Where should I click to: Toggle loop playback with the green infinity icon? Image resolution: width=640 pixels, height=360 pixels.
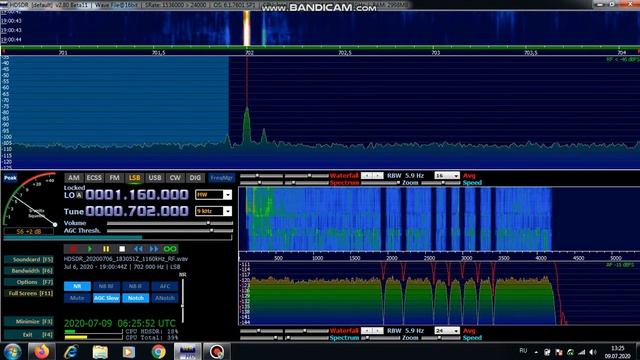tap(170, 249)
